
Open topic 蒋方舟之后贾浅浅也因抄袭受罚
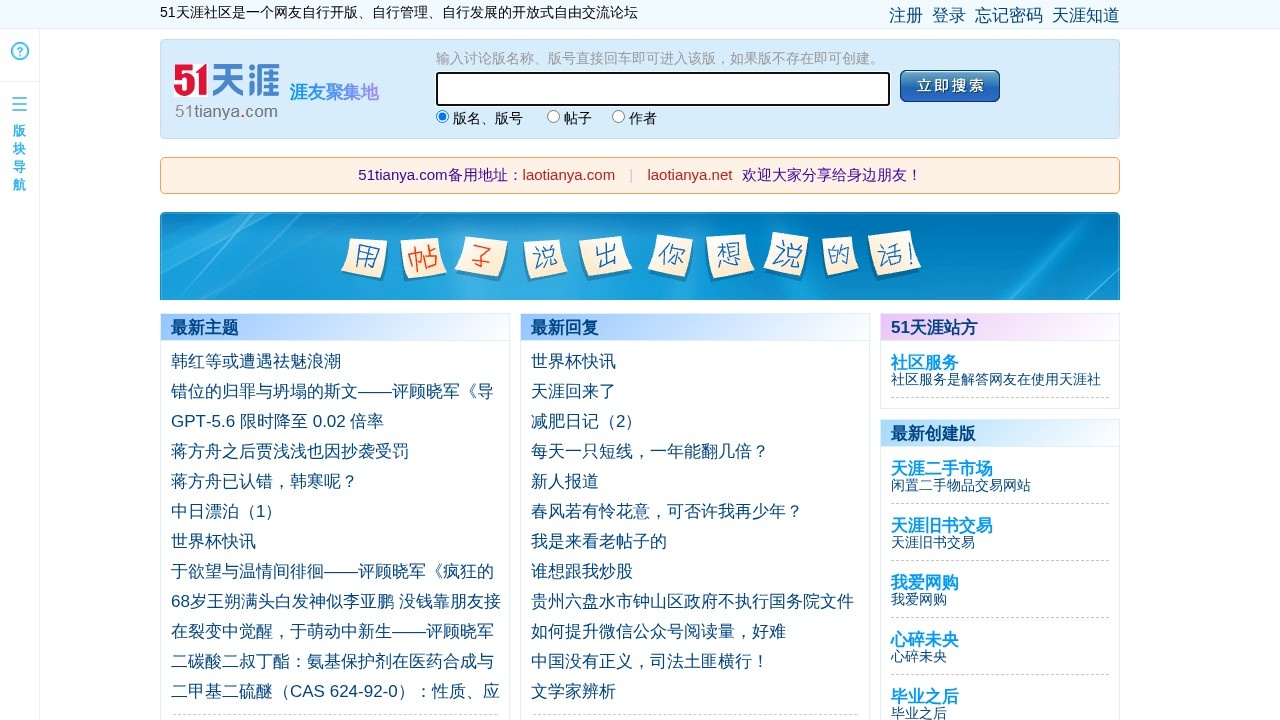pyautogui.click(x=290, y=451)
